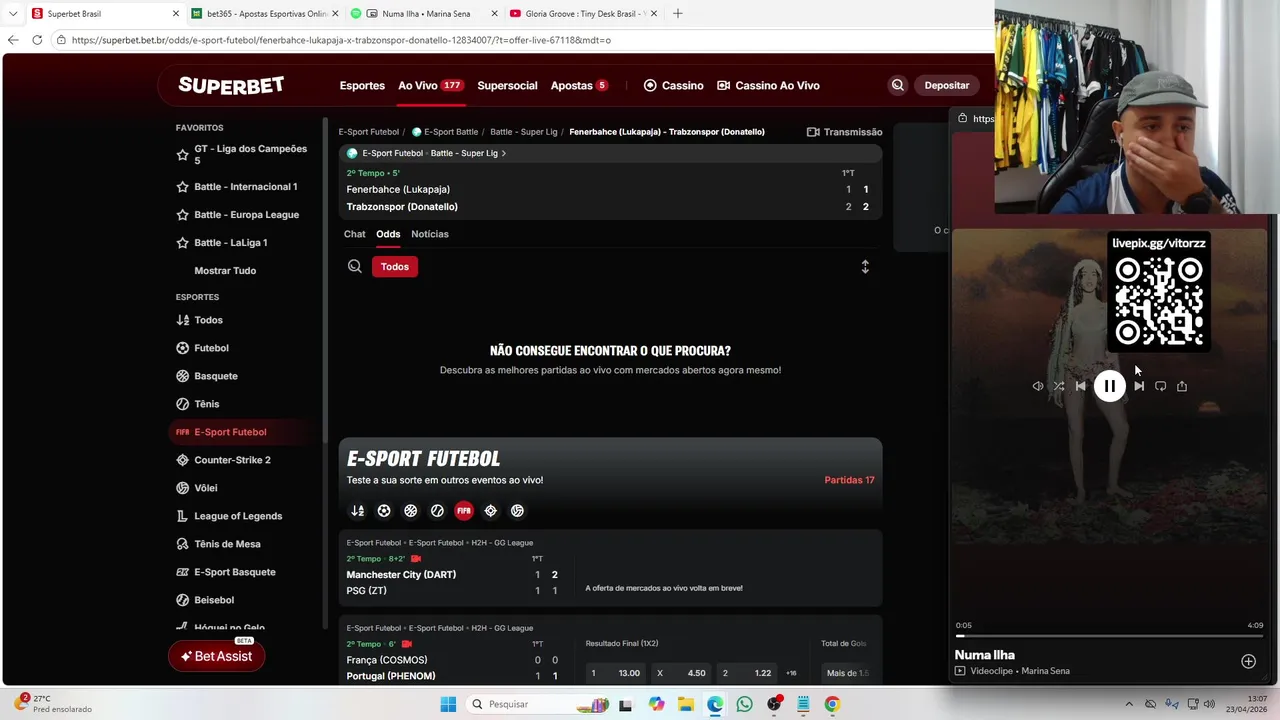Open WhatsApp from the Windows taskbar
The image size is (1280, 720).
(744, 704)
